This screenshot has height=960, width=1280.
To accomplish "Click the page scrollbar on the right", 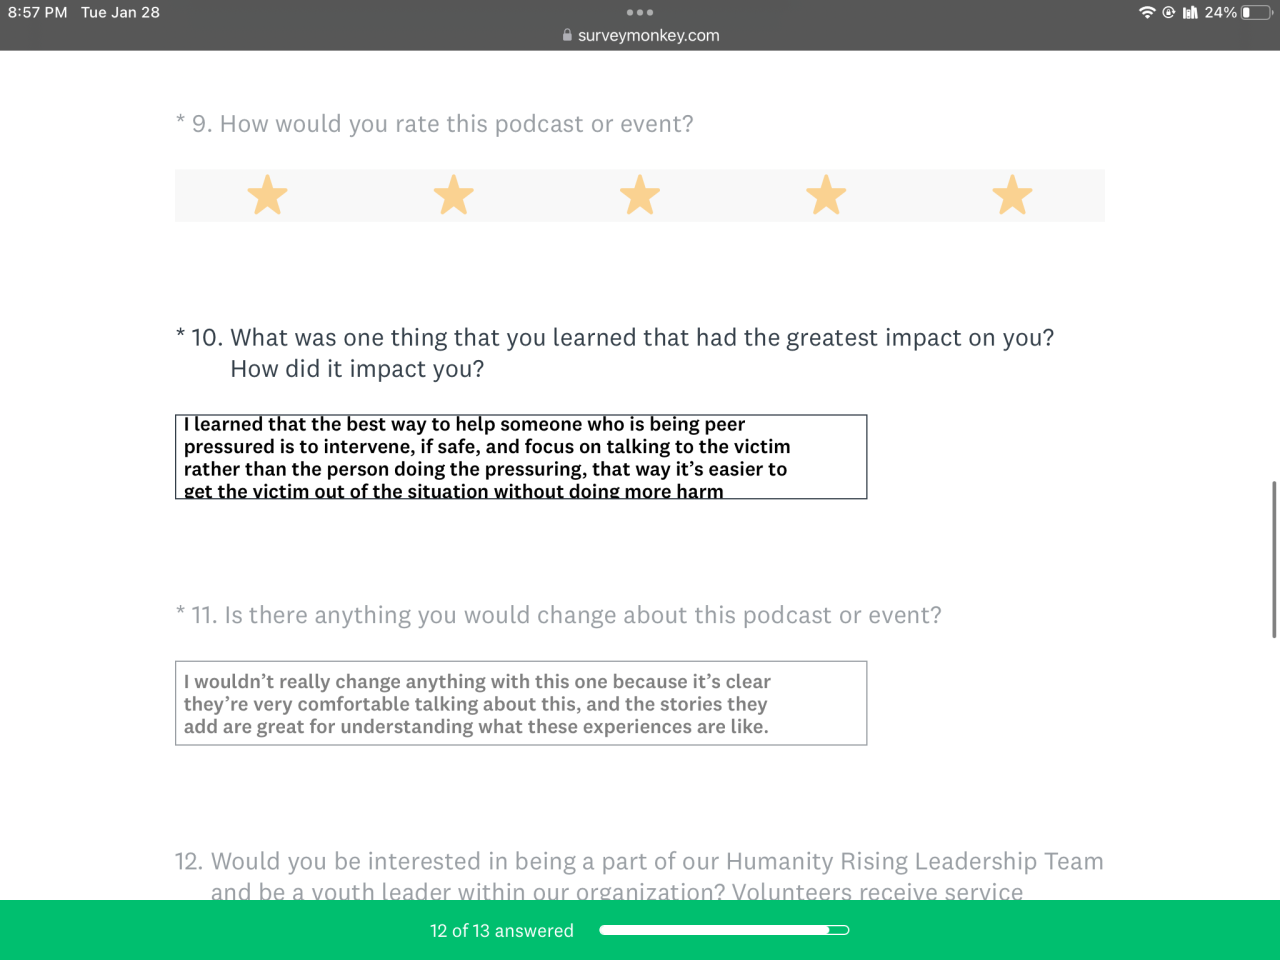I will pos(1274,559).
